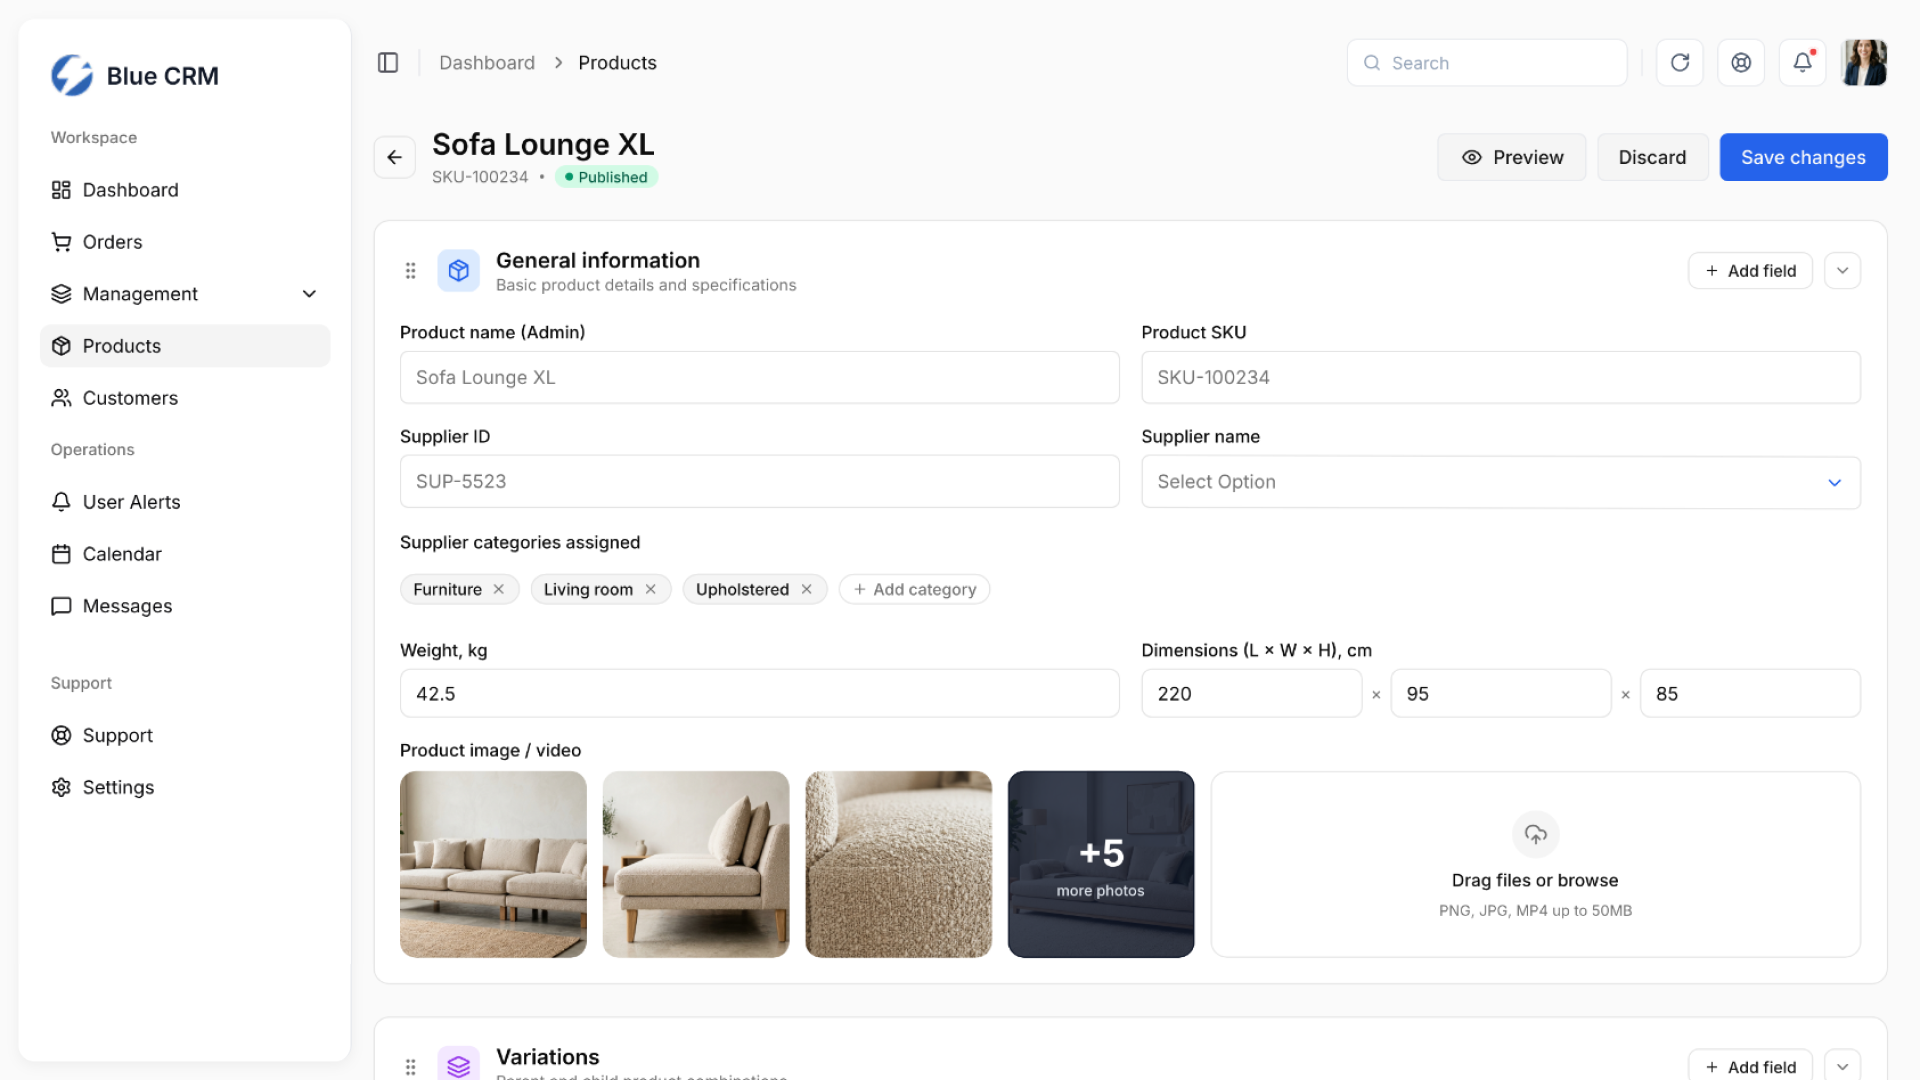This screenshot has height=1080, width=1920.
Task: Click the Product name (Admin) input field
Action: click(x=759, y=377)
